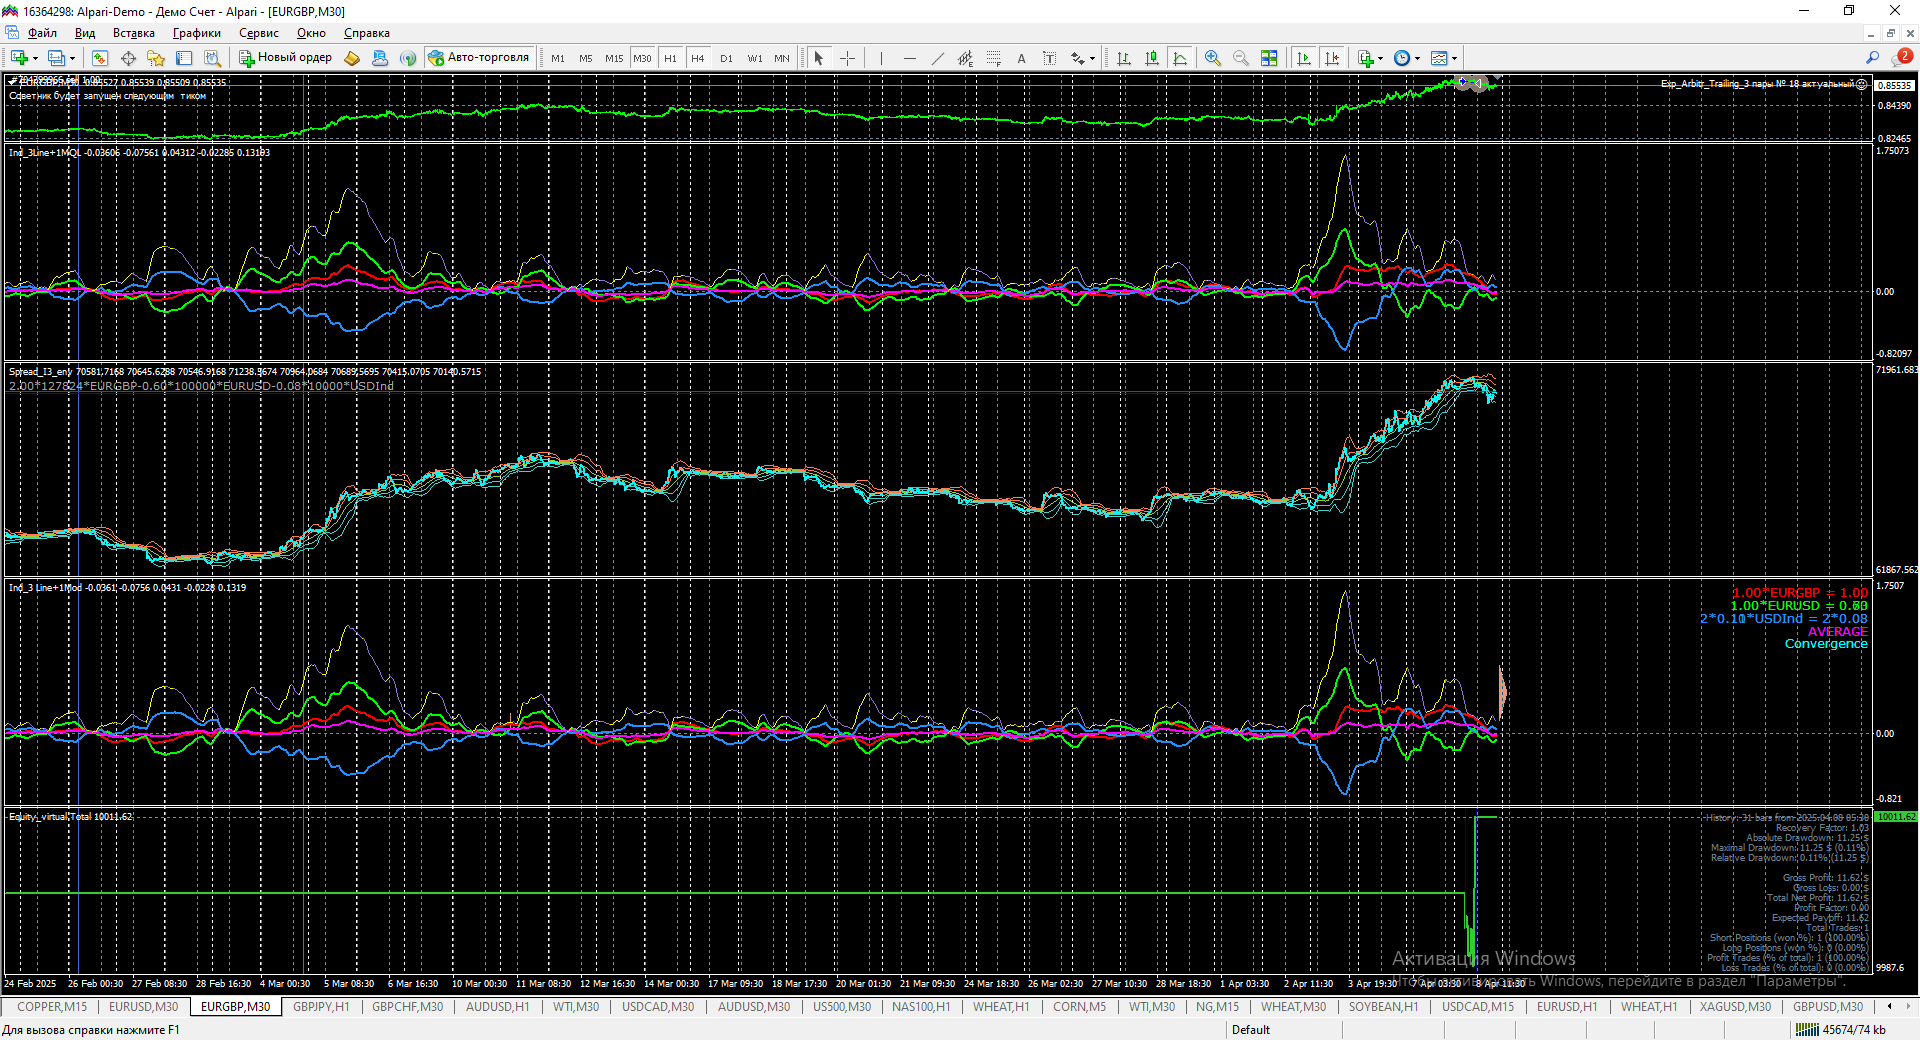This screenshot has width=1920, height=1040.
Task: Expand the Templates dropdown
Action: pos(1454,58)
